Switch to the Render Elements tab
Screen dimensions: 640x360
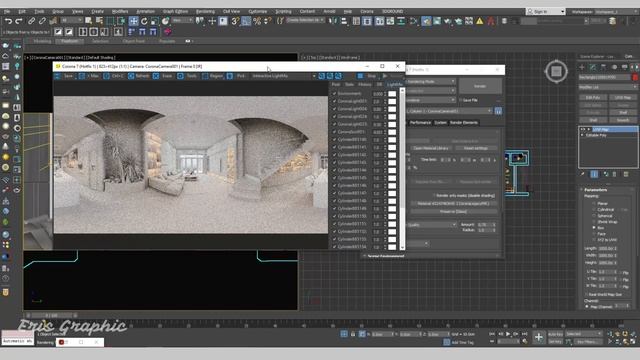[464, 122]
